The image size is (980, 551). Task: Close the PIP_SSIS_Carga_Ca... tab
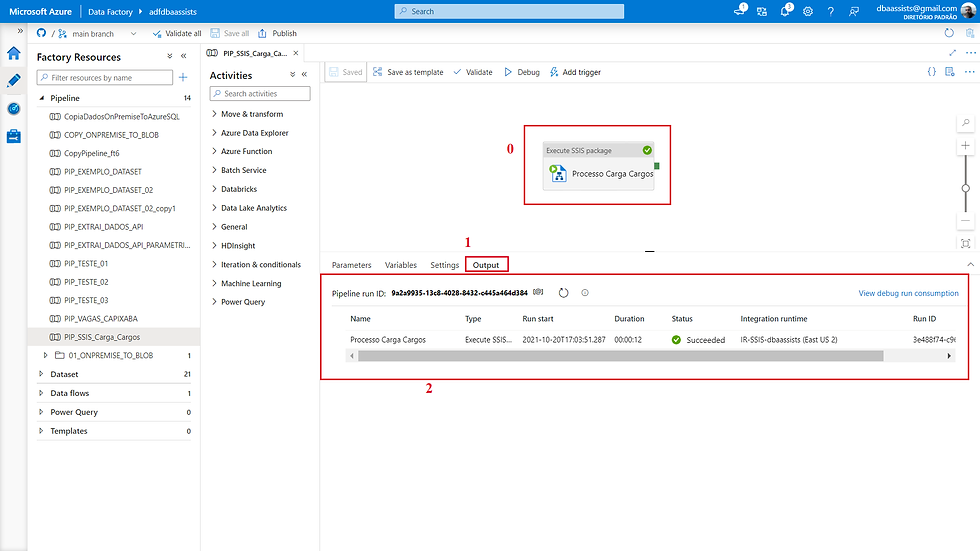pyautogui.click(x=296, y=53)
